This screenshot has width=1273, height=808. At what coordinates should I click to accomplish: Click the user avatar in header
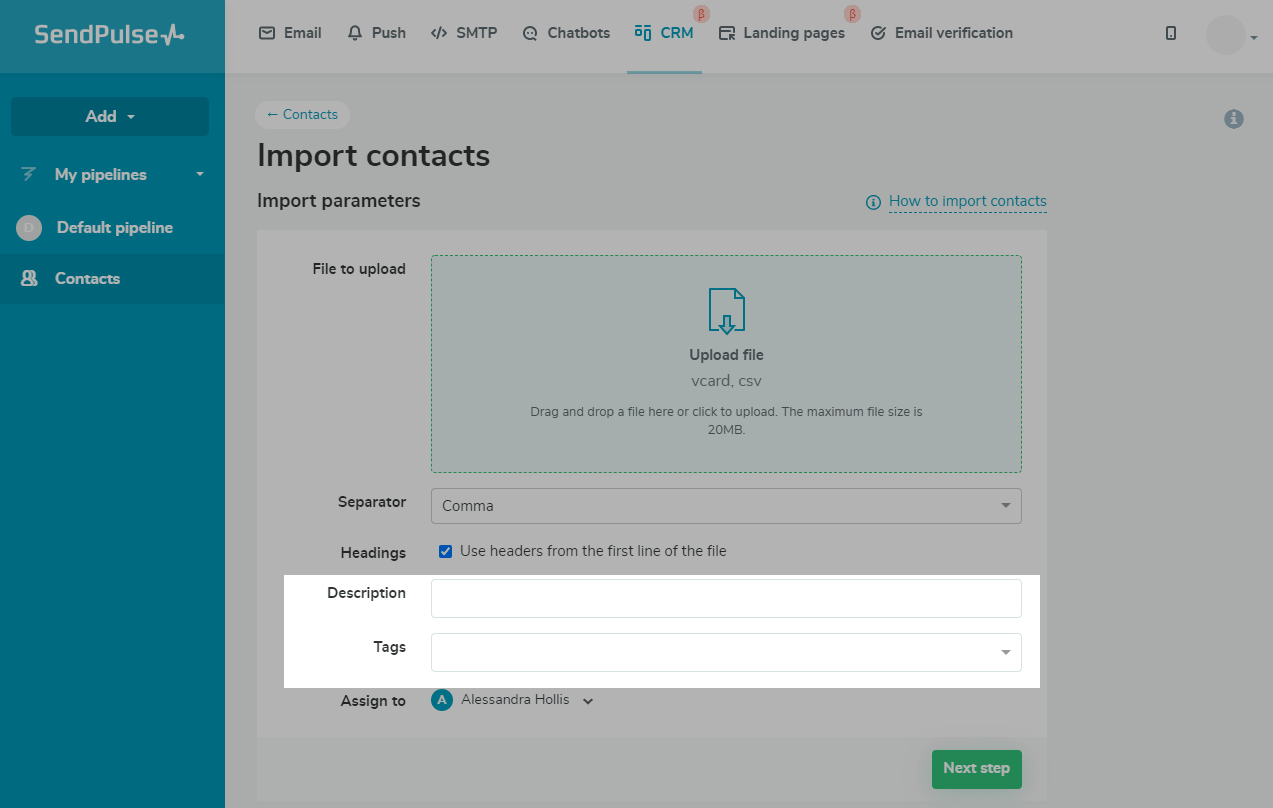pyautogui.click(x=1225, y=35)
